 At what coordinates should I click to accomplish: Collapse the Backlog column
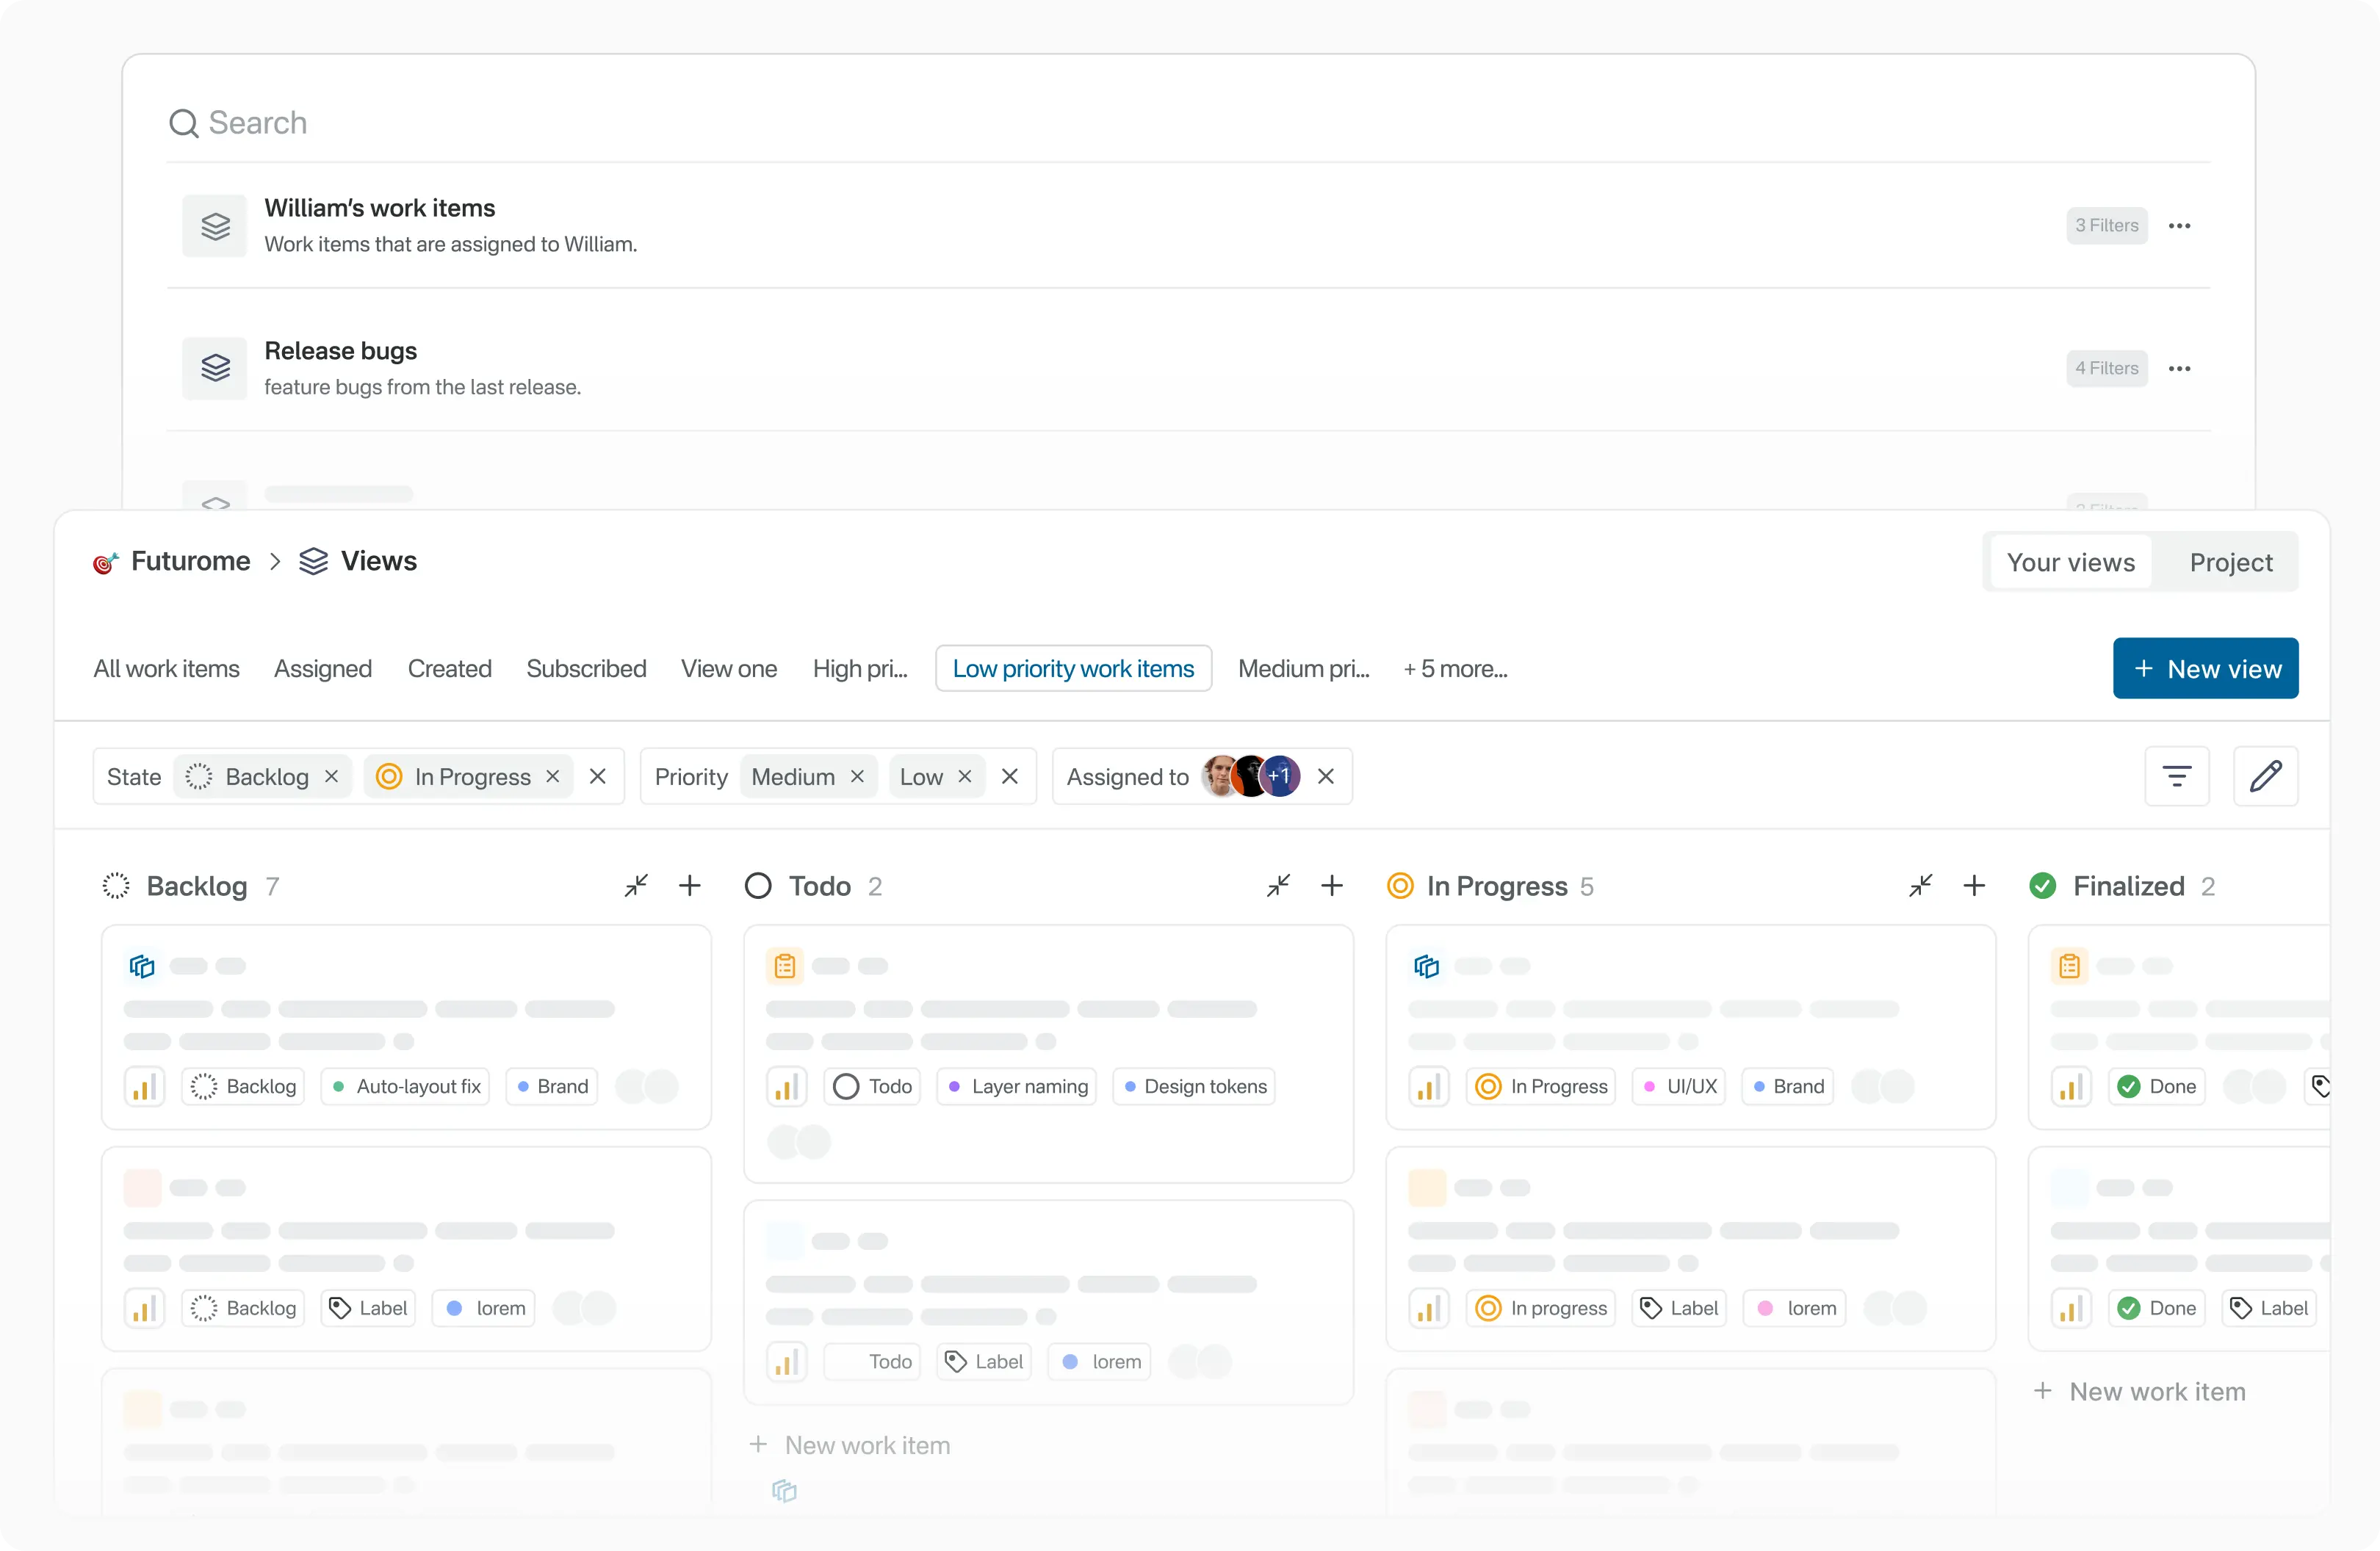(x=636, y=886)
